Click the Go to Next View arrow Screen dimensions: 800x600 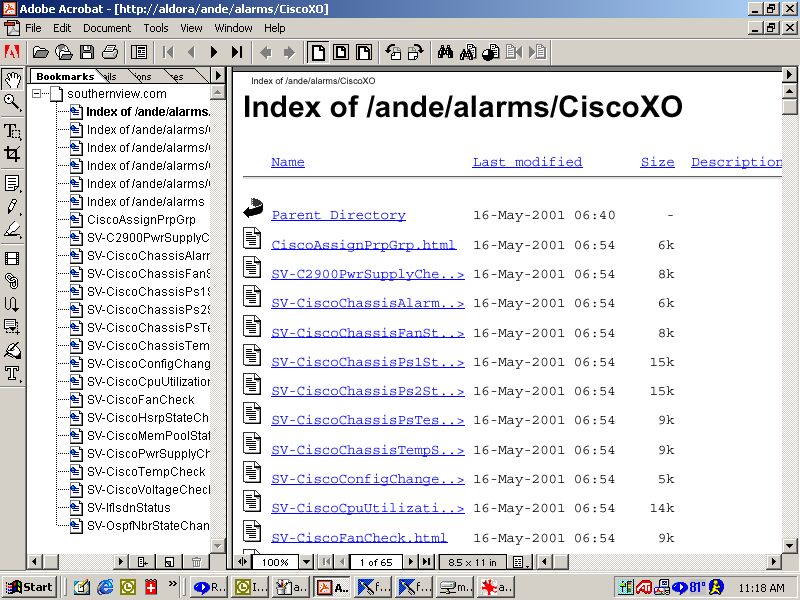[x=289, y=52]
